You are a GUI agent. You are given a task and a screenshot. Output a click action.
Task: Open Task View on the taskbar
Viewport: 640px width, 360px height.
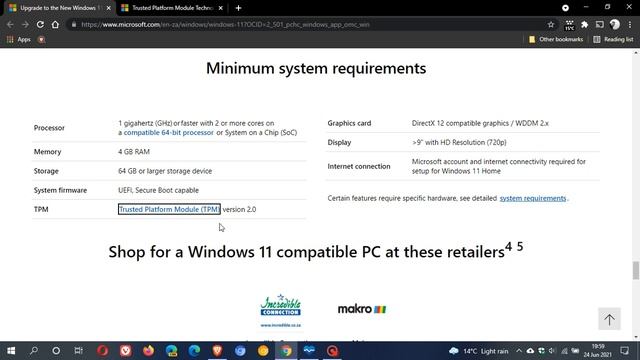78,351
